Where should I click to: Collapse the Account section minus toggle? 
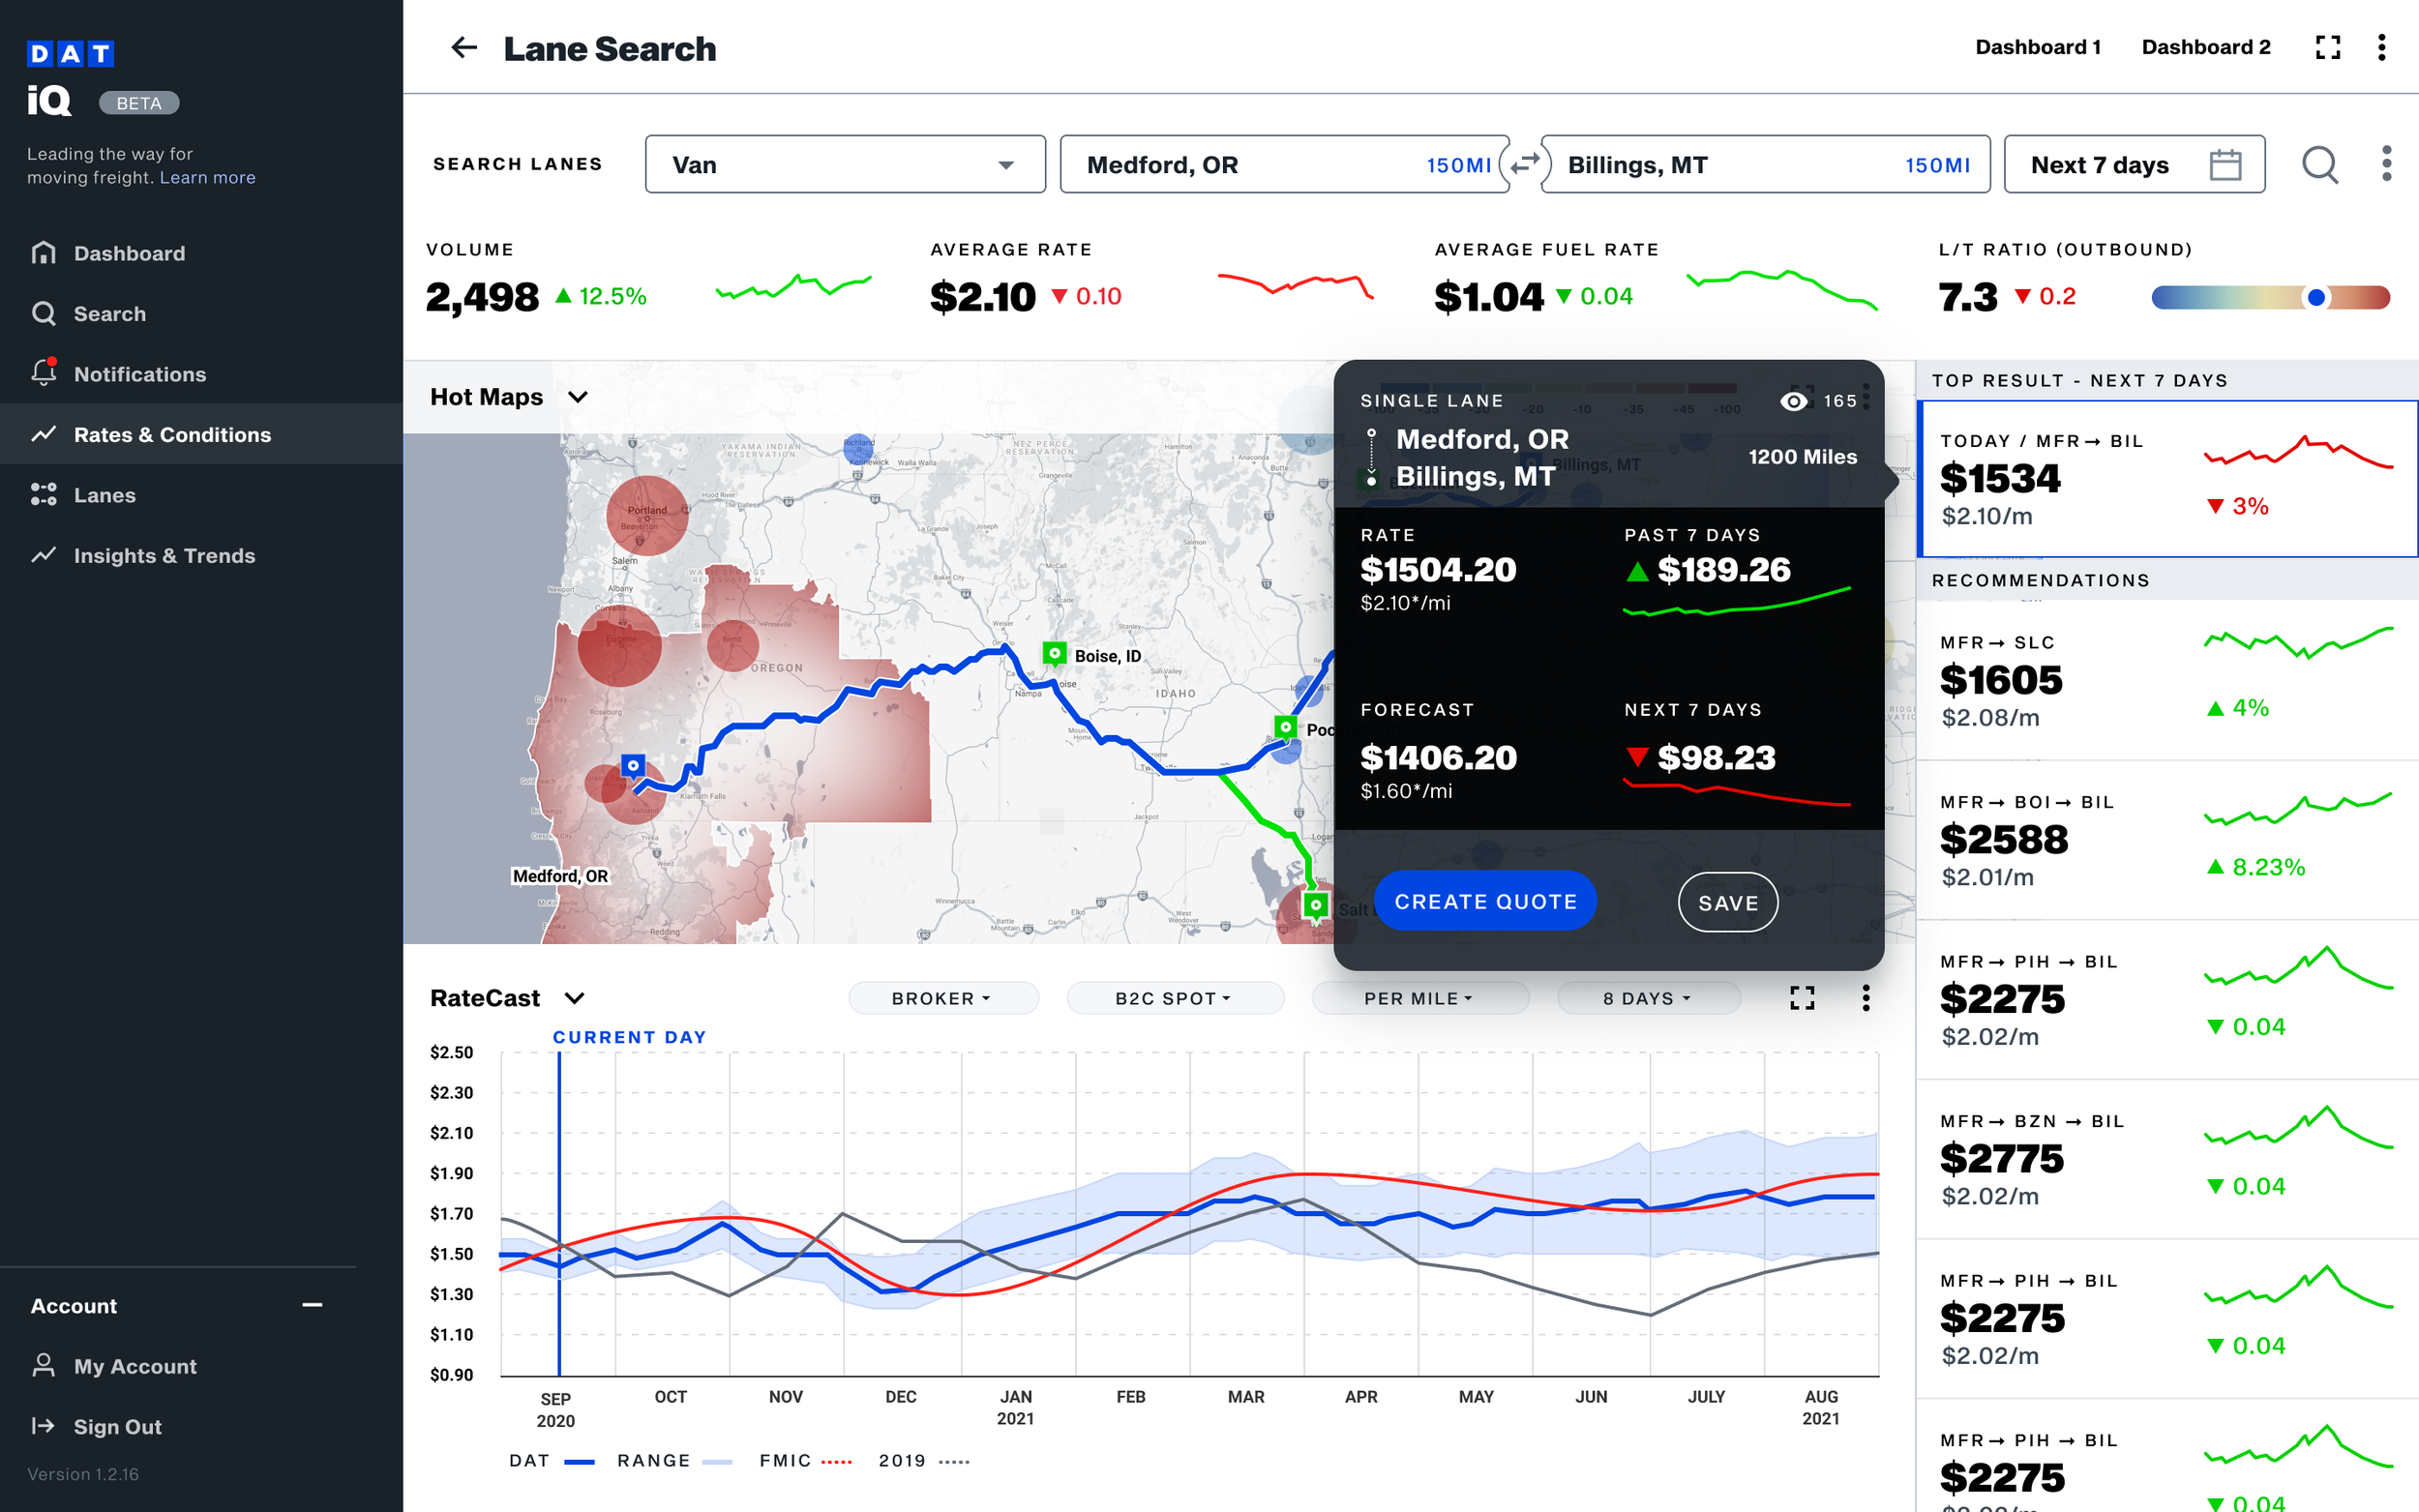[312, 1305]
